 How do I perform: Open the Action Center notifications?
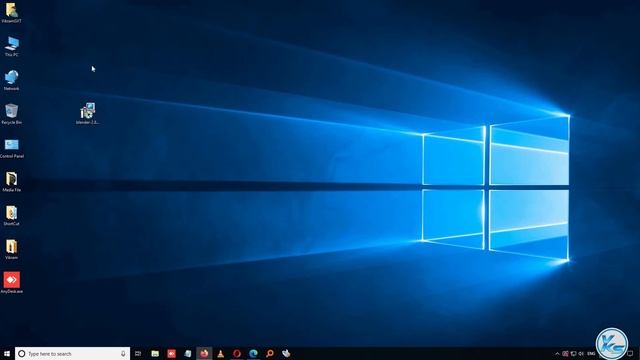pyautogui.click(x=630, y=354)
